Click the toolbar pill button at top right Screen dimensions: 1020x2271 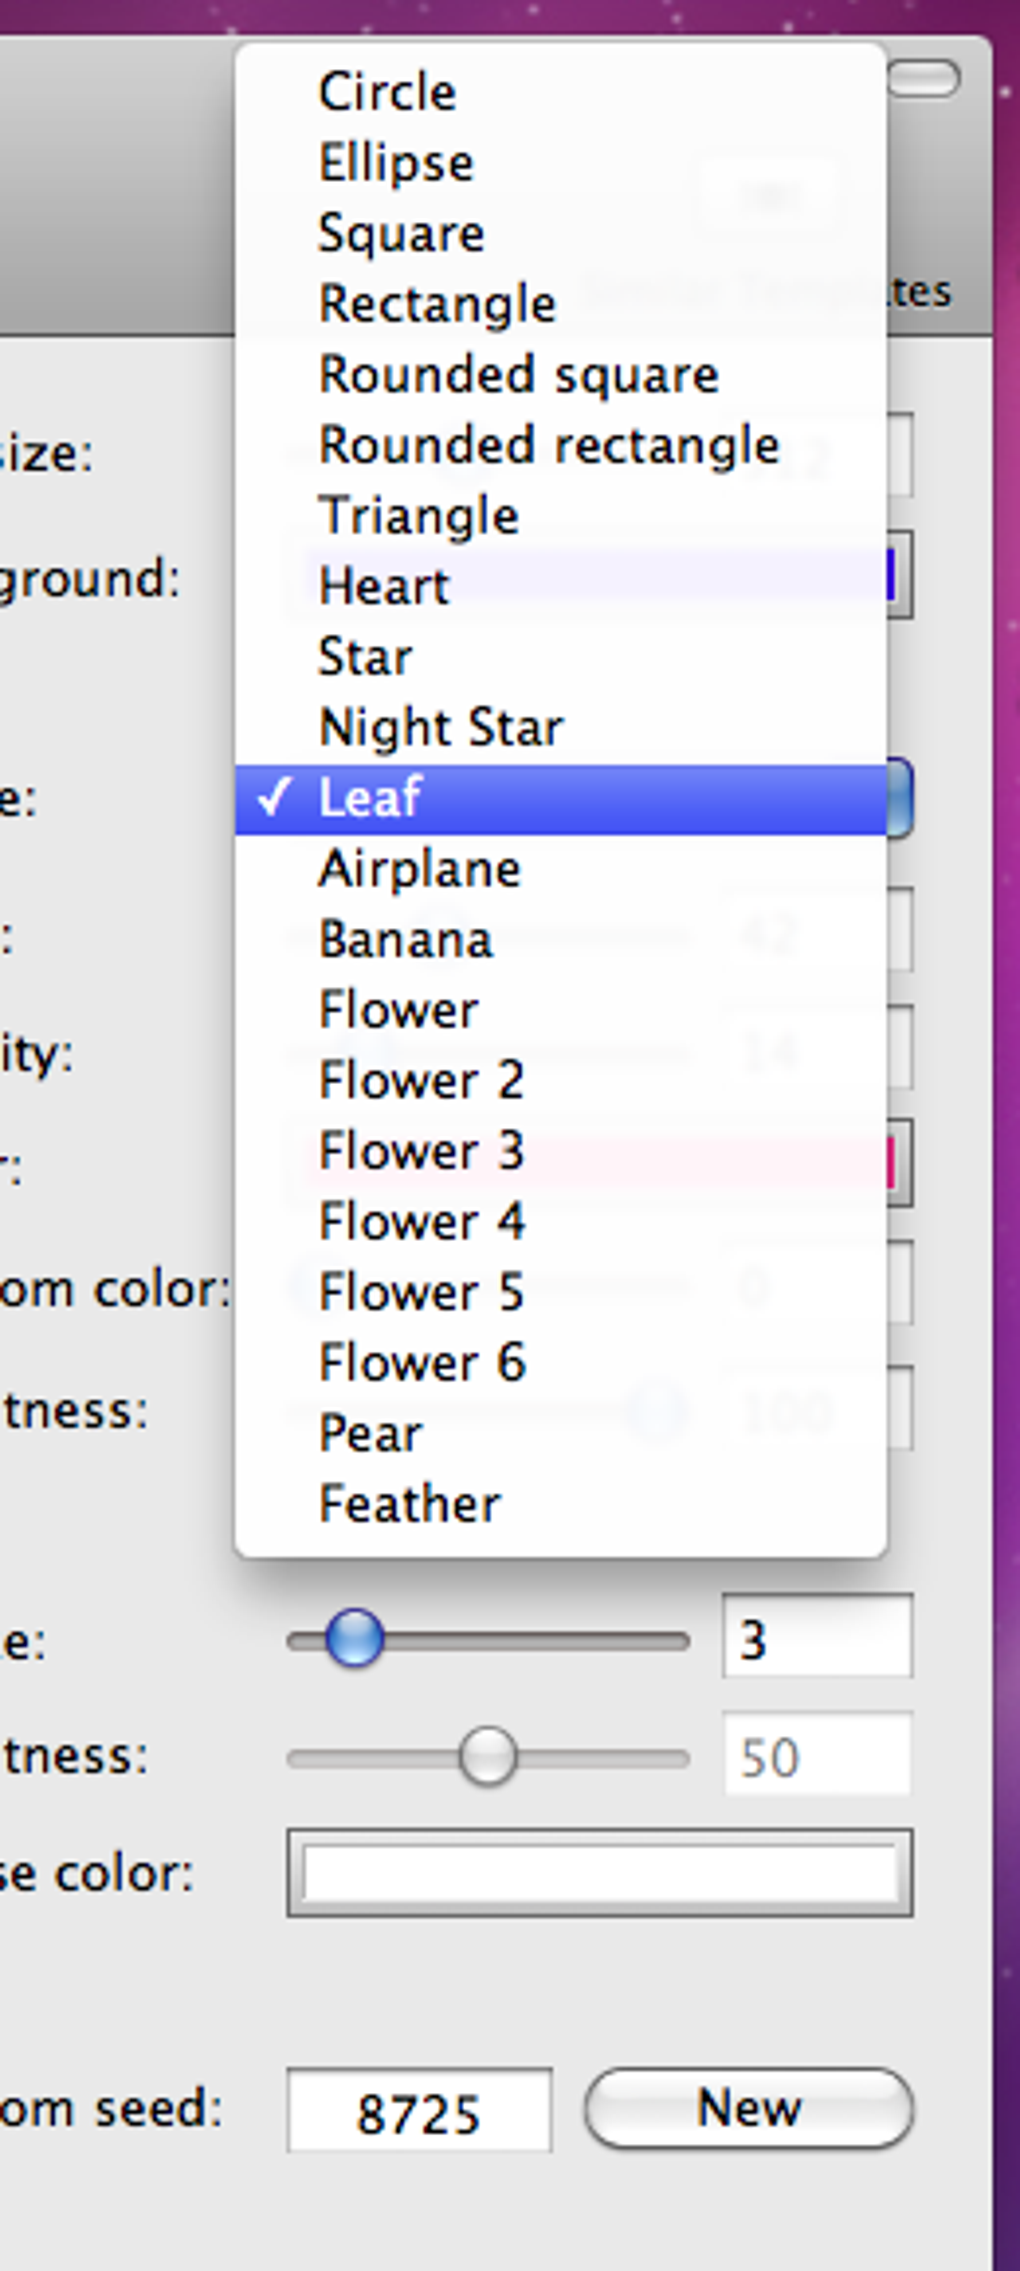(x=924, y=78)
